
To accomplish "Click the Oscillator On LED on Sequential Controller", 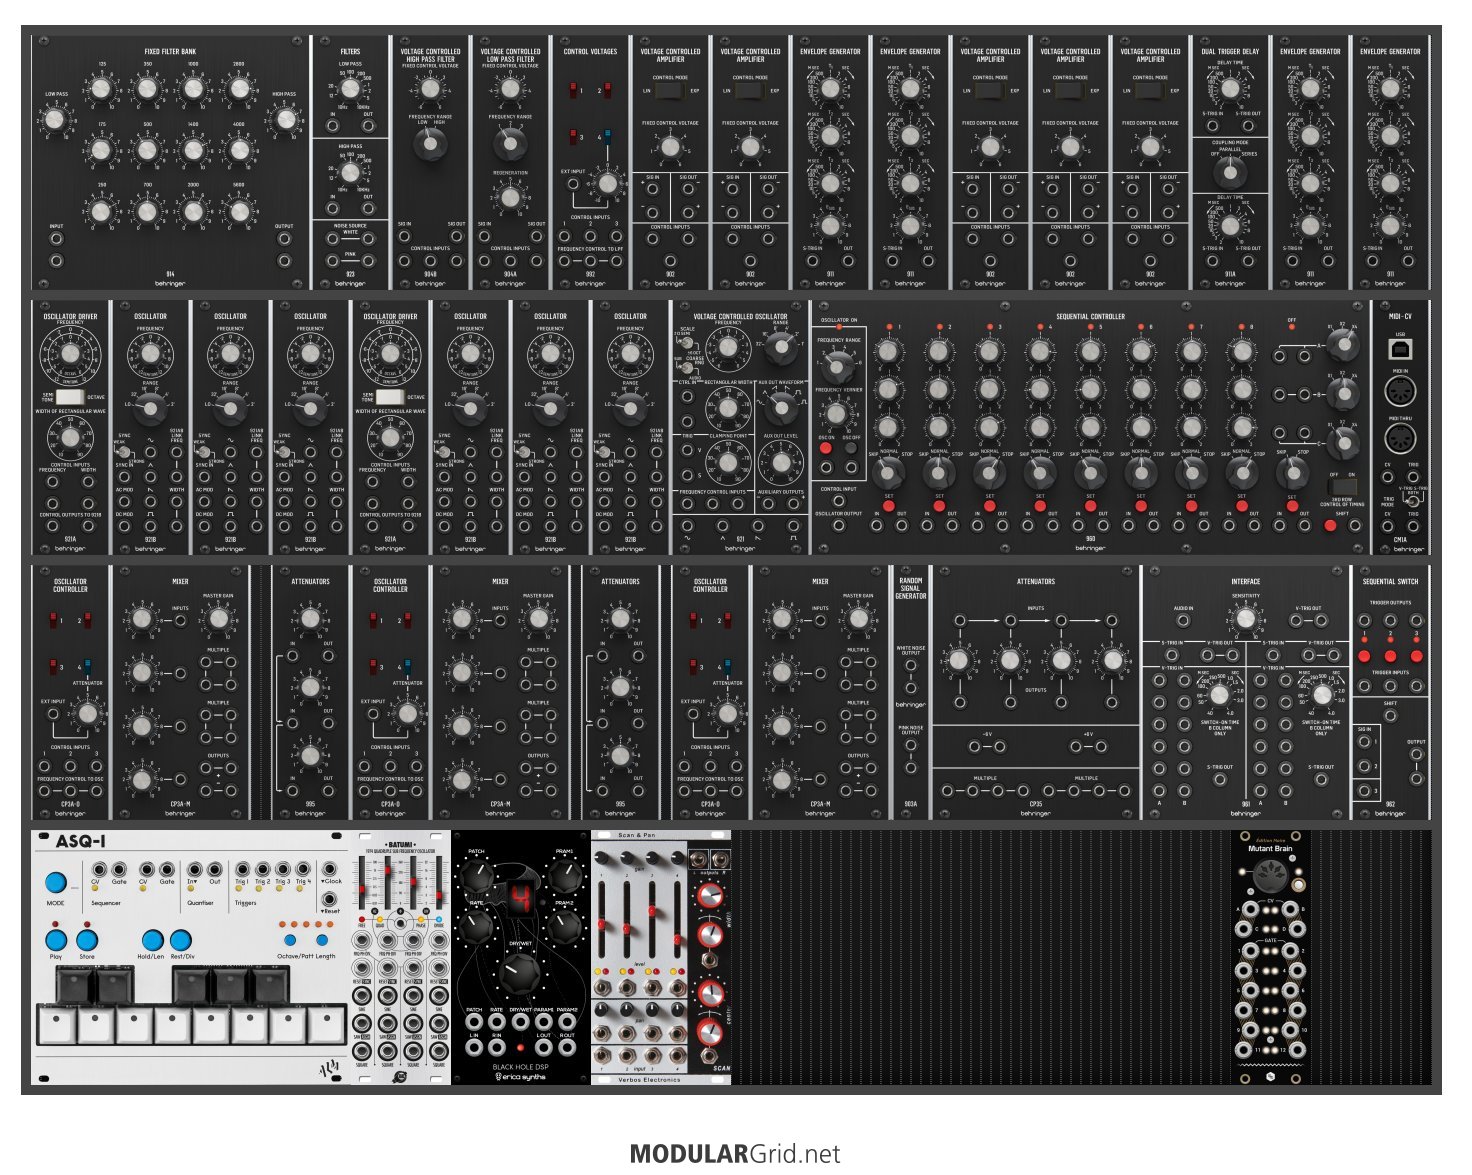I will pyautogui.click(x=838, y=328).
